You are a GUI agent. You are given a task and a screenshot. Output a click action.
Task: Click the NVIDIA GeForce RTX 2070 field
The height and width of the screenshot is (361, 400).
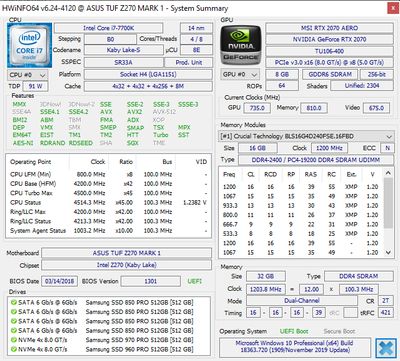point(329,39)
